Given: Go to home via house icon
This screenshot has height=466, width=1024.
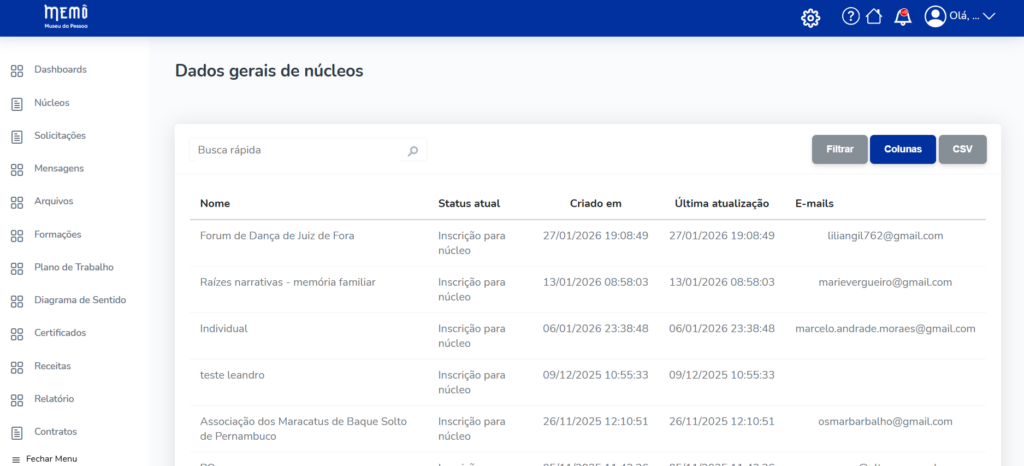Looking at the screenshot, I should (x=874, y=16).
